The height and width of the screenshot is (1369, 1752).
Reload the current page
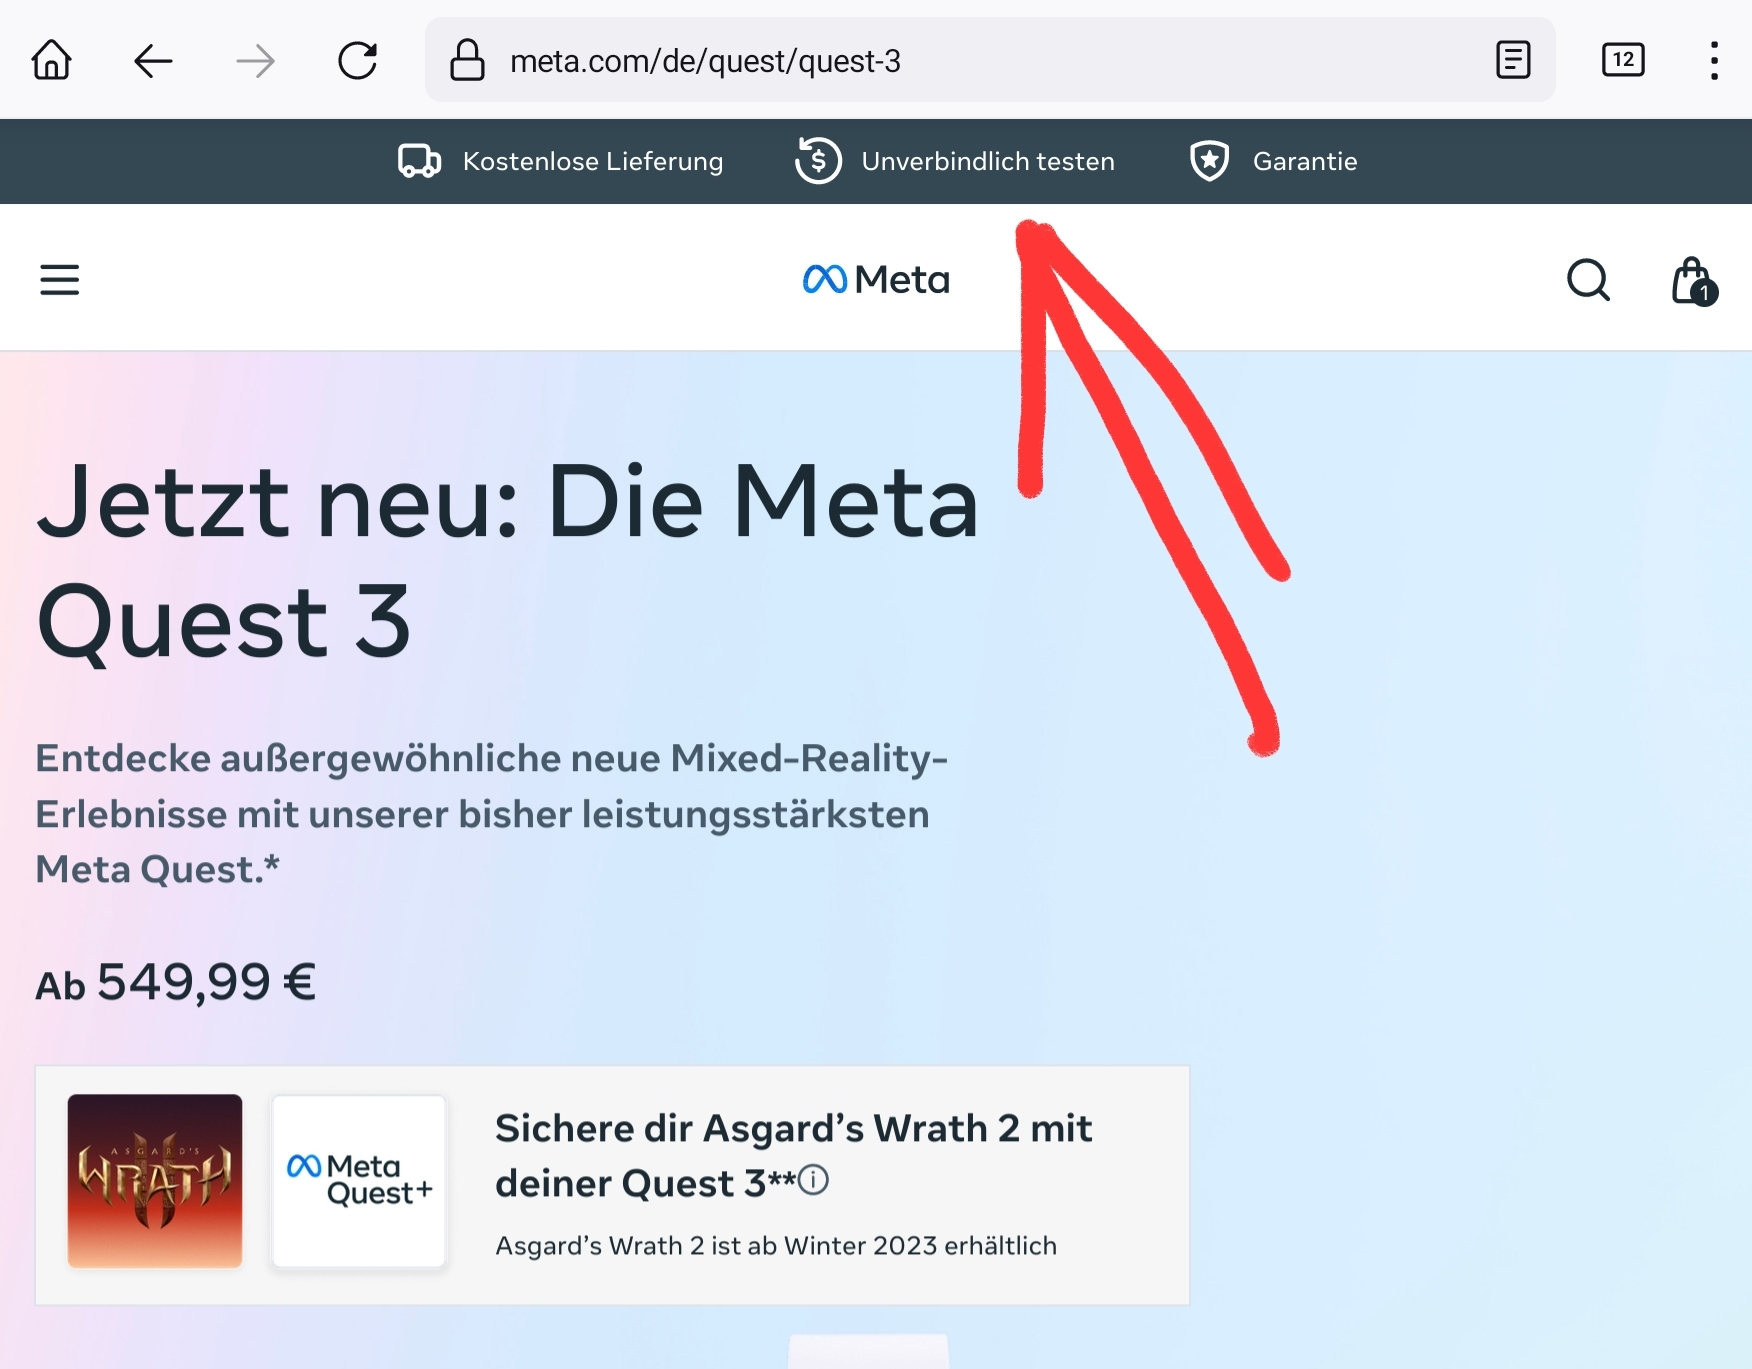point(358,60)
